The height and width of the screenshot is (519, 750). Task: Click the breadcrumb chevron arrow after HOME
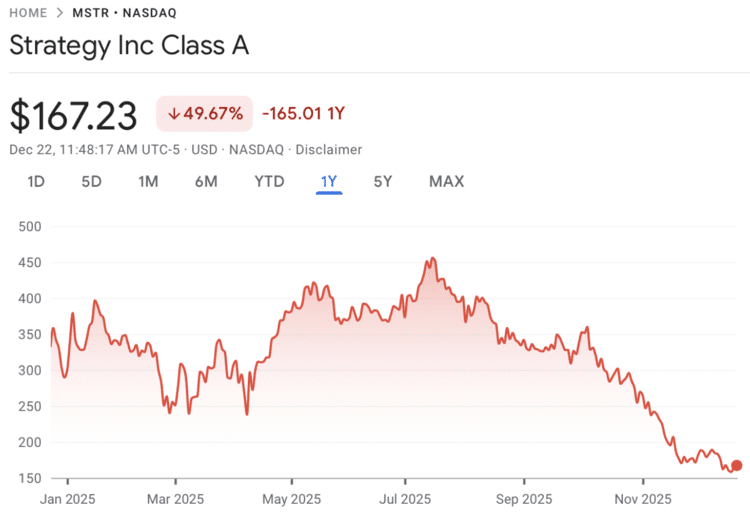(60, 14)
